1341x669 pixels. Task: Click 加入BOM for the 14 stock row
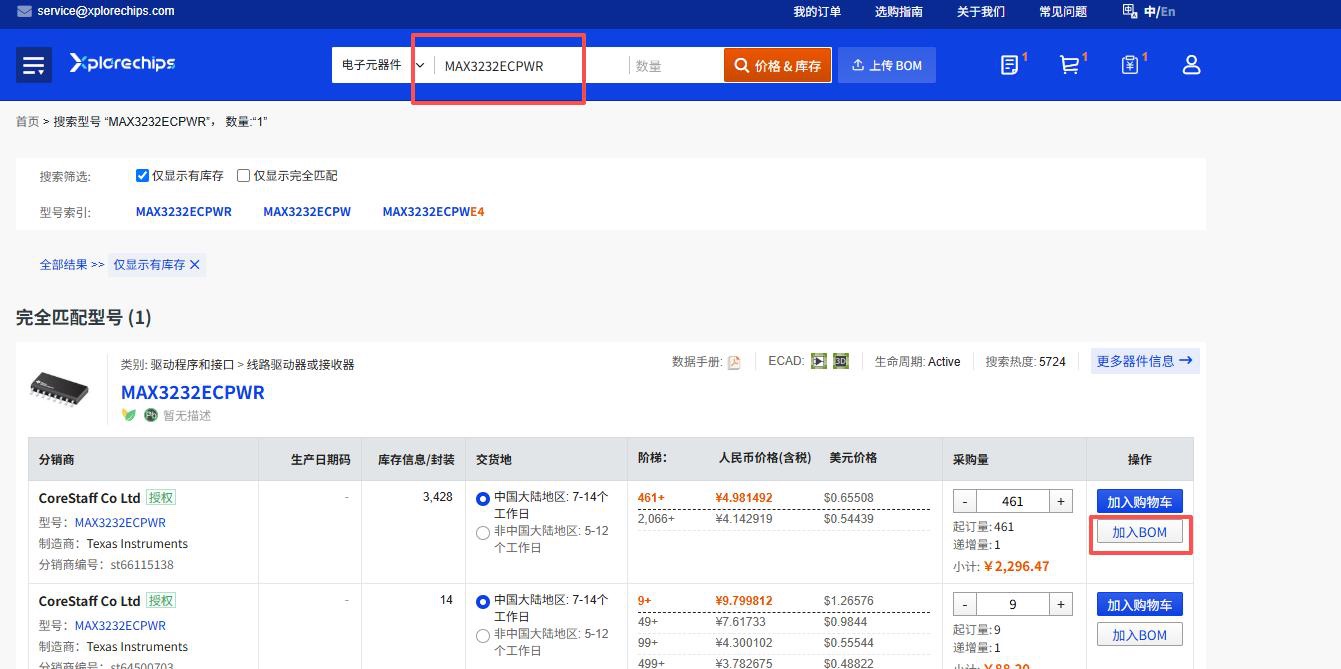[x=1139, y=635]
